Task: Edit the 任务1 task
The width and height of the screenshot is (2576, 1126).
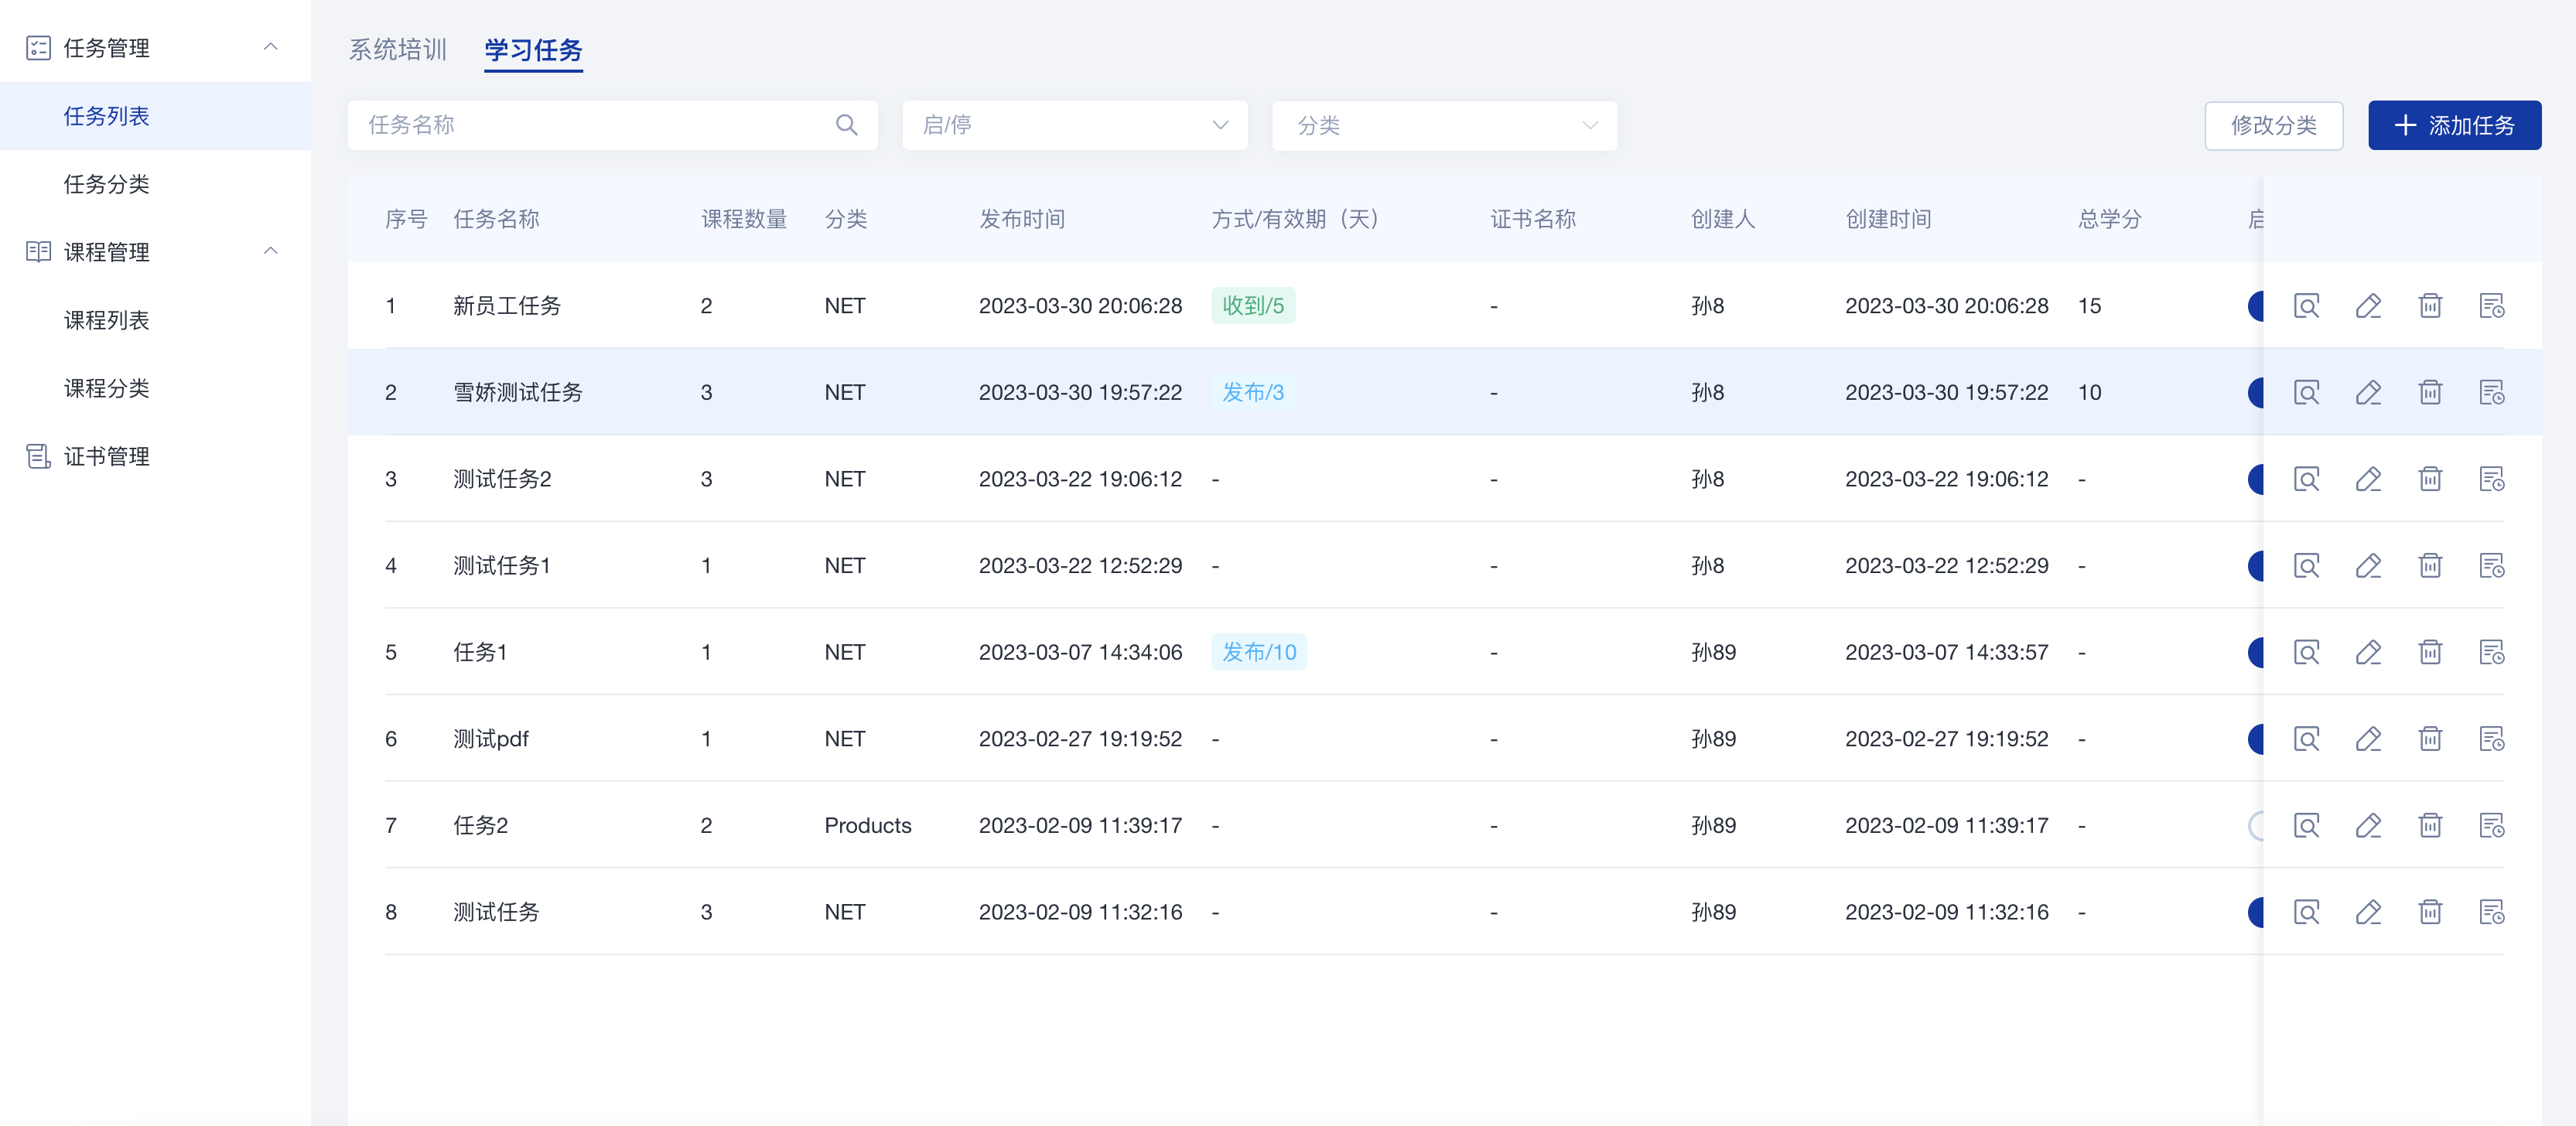Action: click(x=2368, y=652)
